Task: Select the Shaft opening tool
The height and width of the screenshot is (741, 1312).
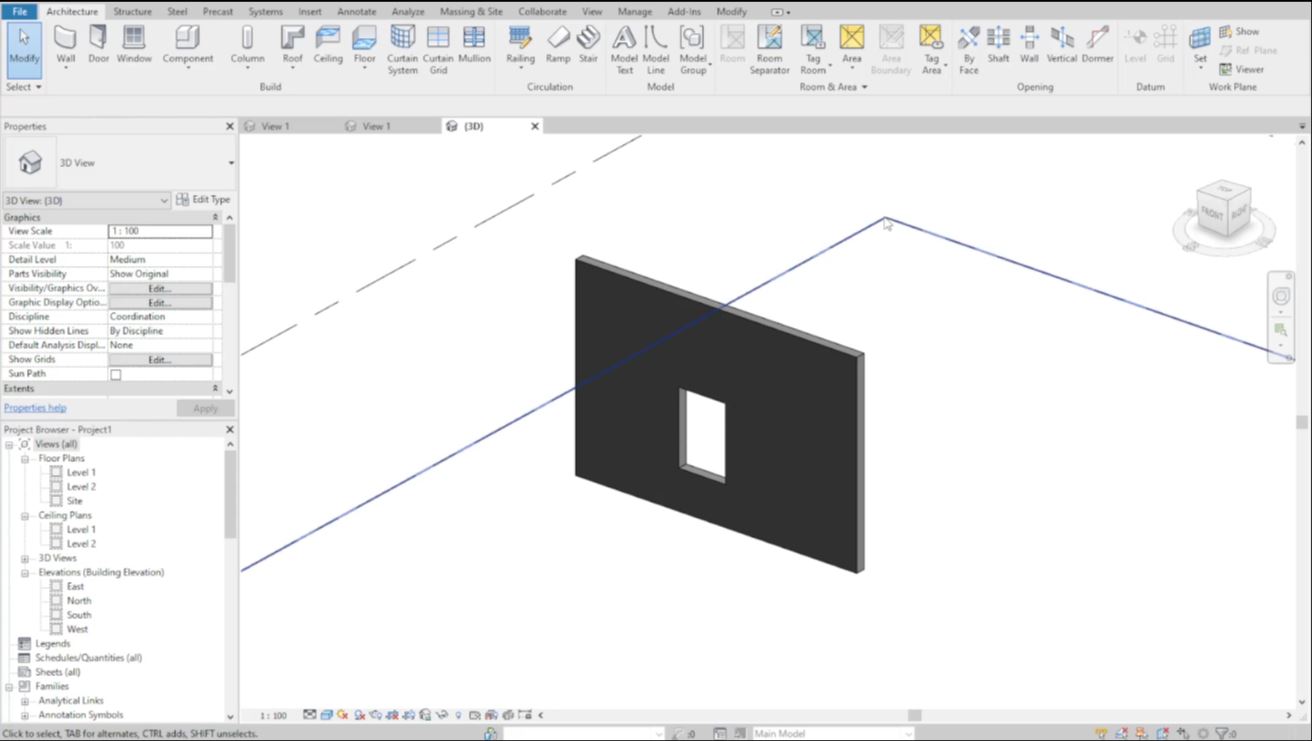Action: pos(998,45)
